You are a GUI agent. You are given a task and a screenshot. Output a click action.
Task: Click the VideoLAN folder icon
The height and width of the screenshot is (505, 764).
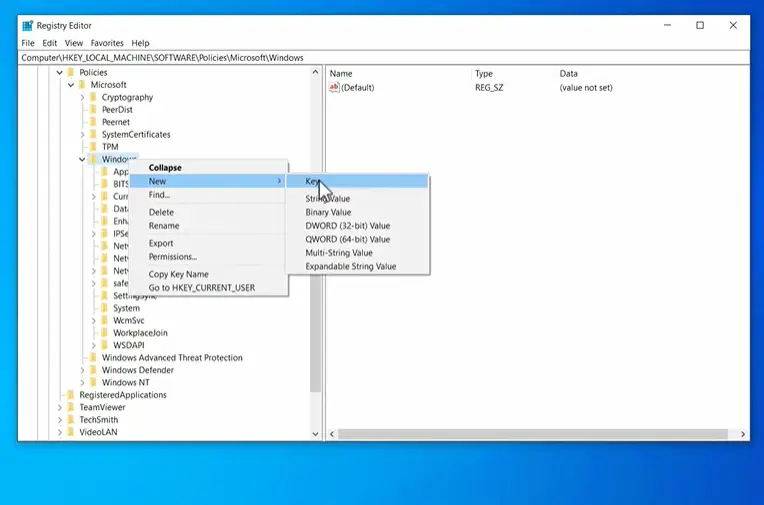71,432
